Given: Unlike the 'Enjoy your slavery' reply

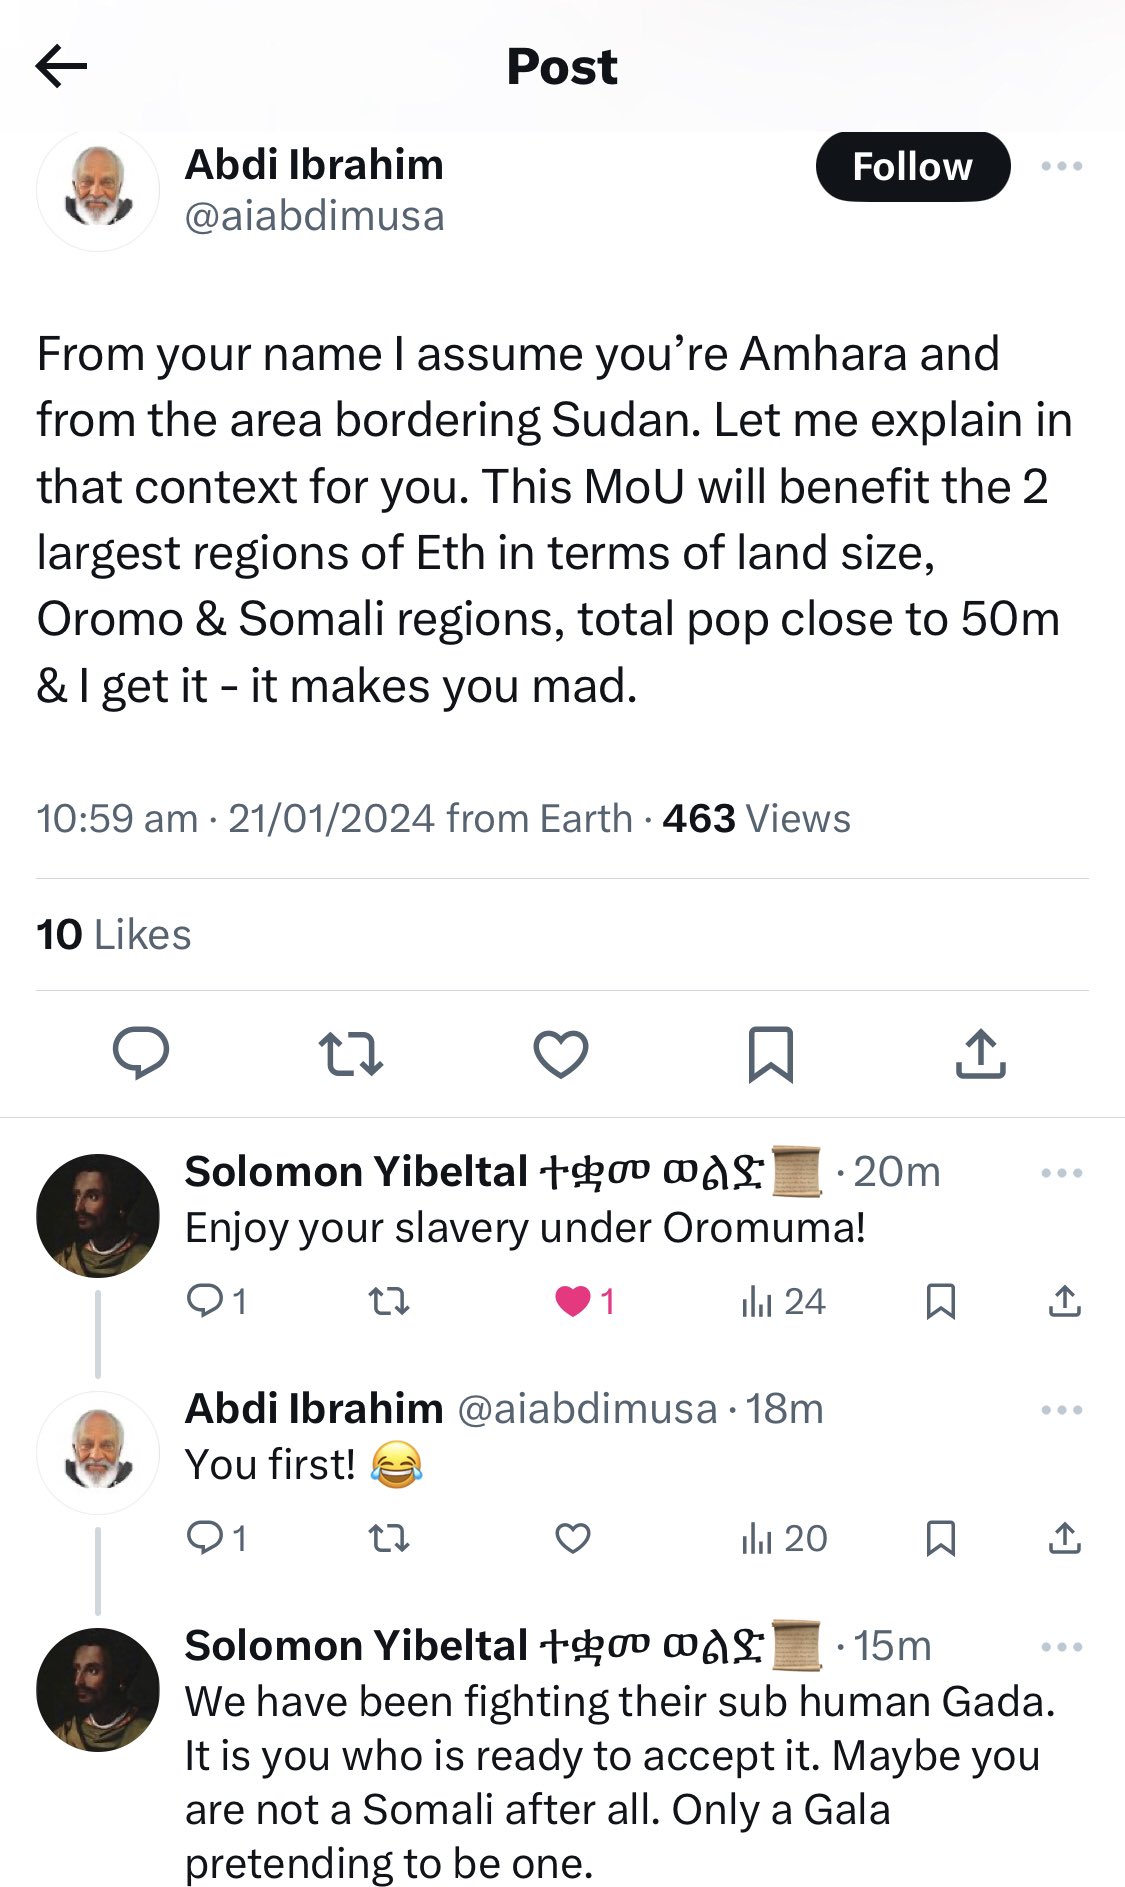Looking at the screenshot, I should click(573, 1301).
